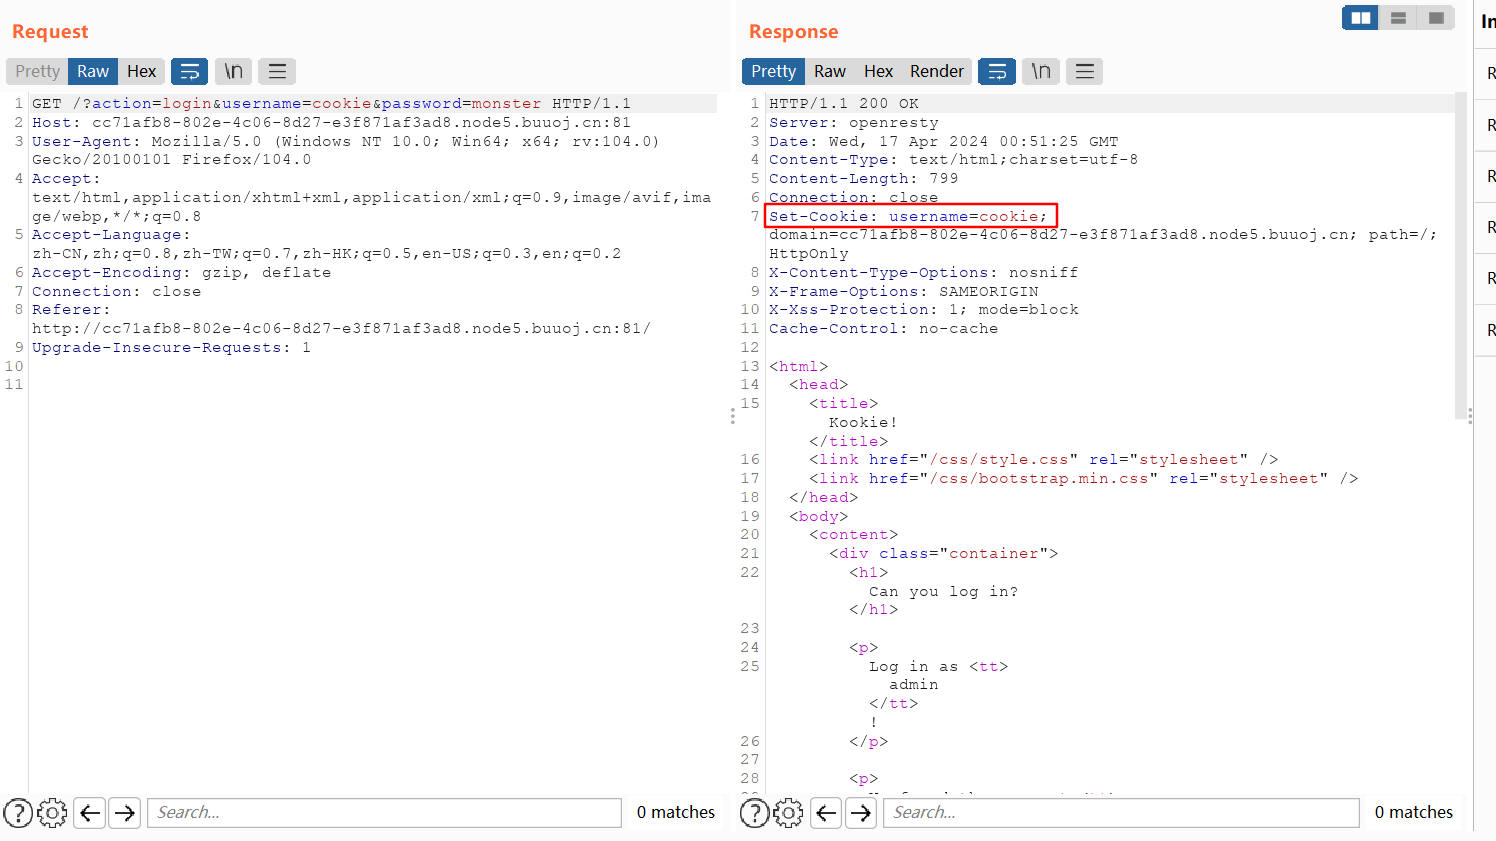
Task: Click the Server: openresty header
Action: click(x=853, y=122)
